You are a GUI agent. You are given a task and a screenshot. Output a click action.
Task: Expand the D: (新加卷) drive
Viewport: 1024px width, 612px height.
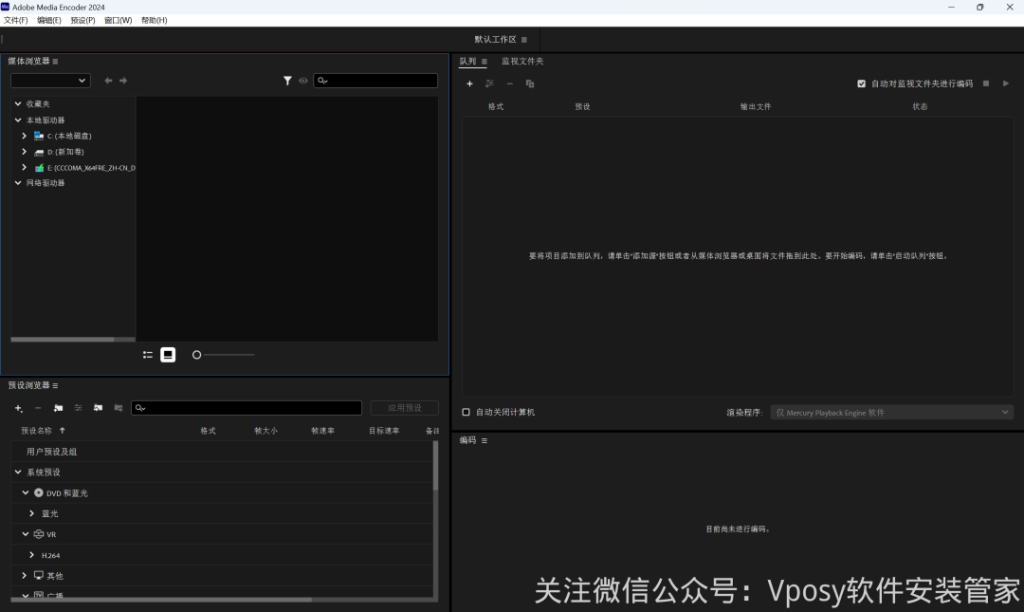[24, 152]
